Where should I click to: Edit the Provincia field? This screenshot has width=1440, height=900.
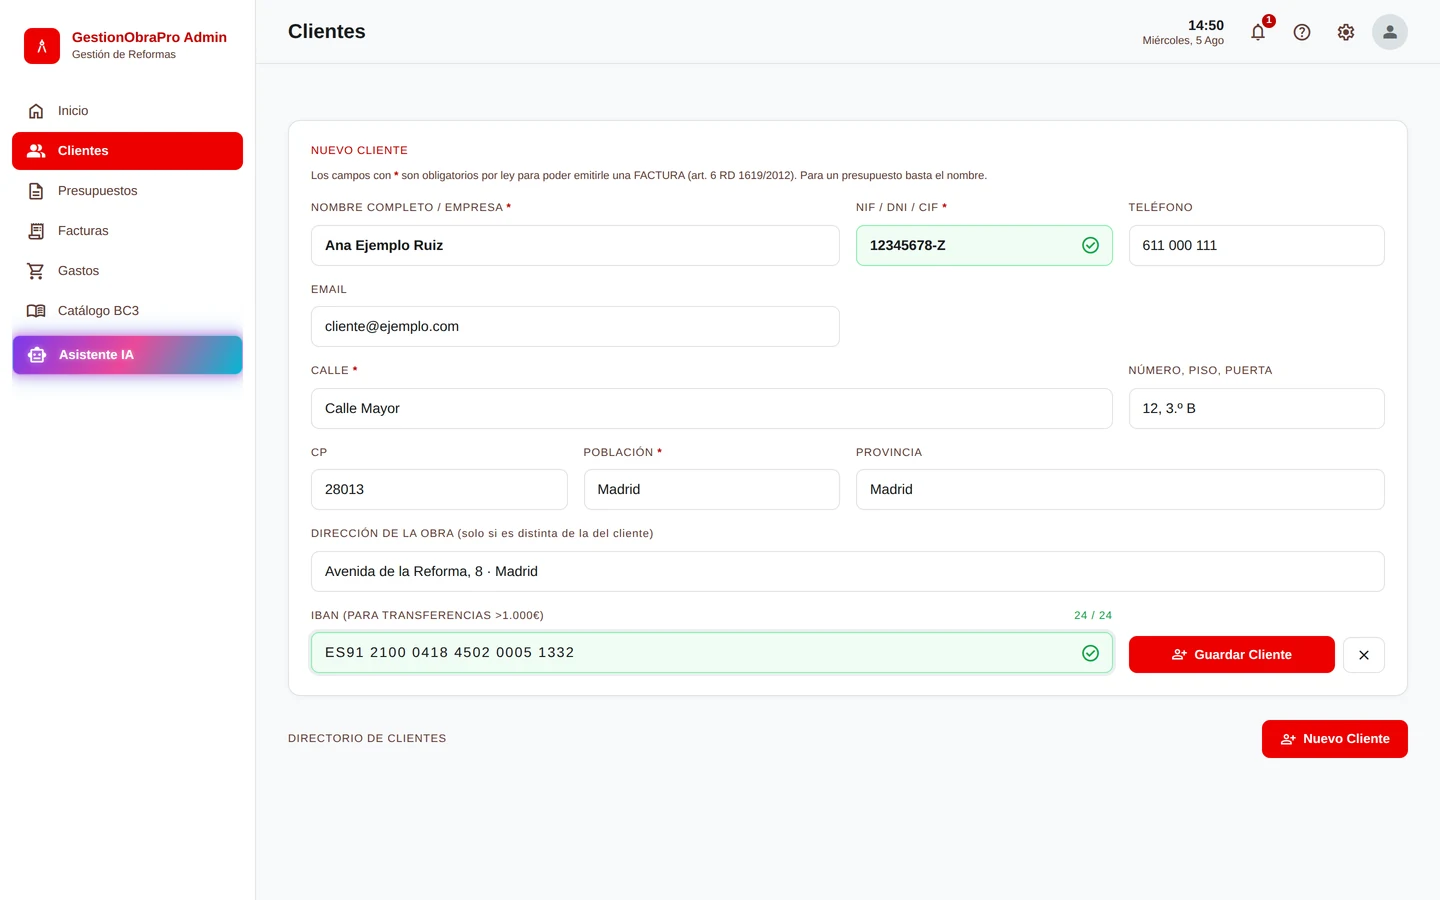1120,489
